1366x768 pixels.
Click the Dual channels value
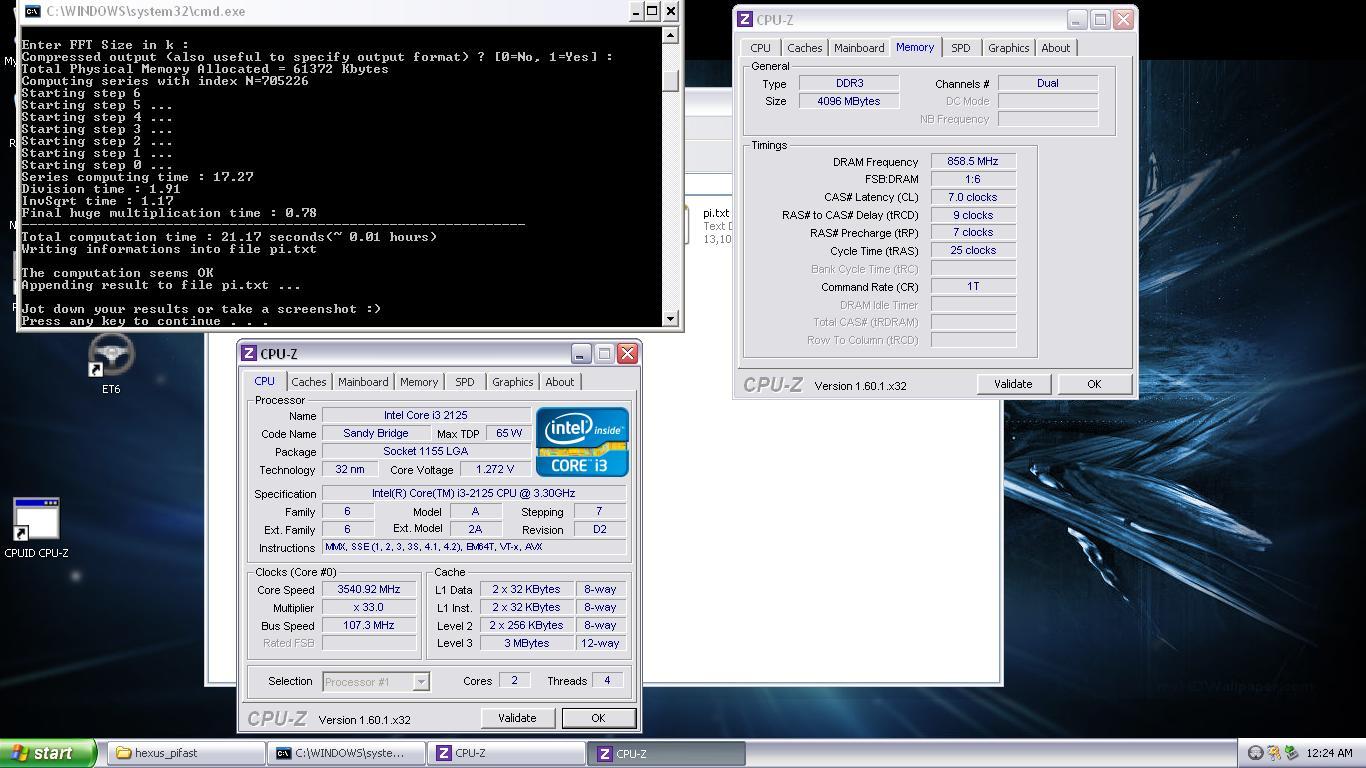click(1048, 83)
